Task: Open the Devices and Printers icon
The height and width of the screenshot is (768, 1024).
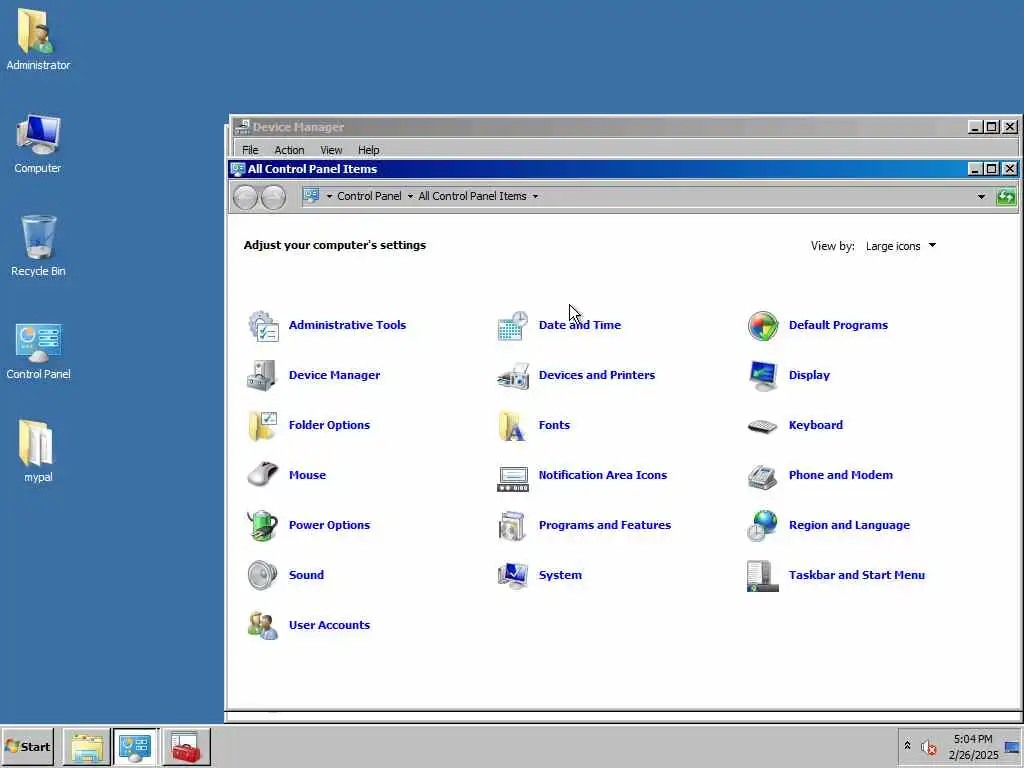Action: pyautogui.click(x=513, y=376)
